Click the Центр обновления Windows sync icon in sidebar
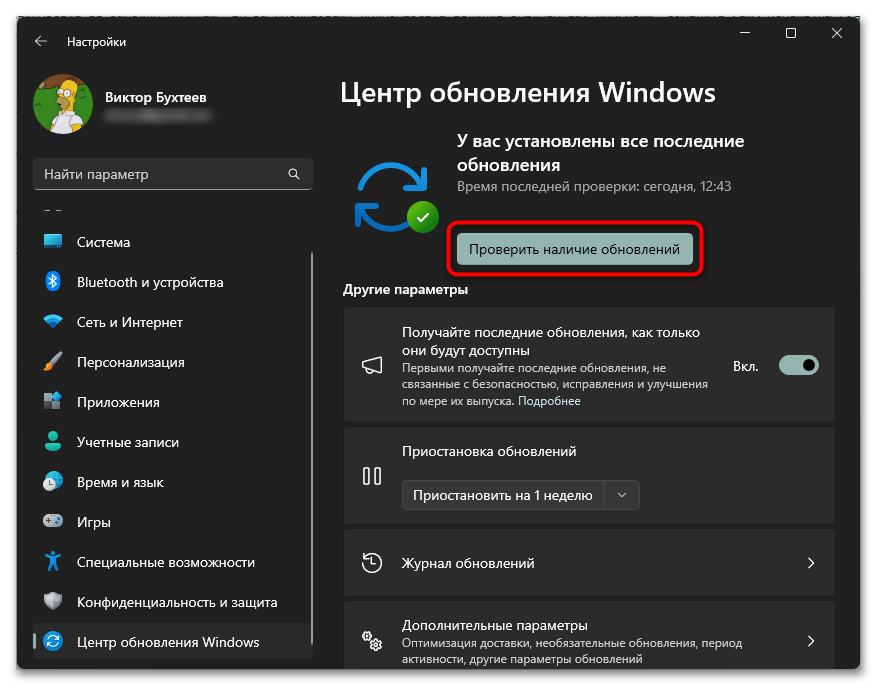Image resolution: width=877 pixels, height=686 pixels. [53, 641]
